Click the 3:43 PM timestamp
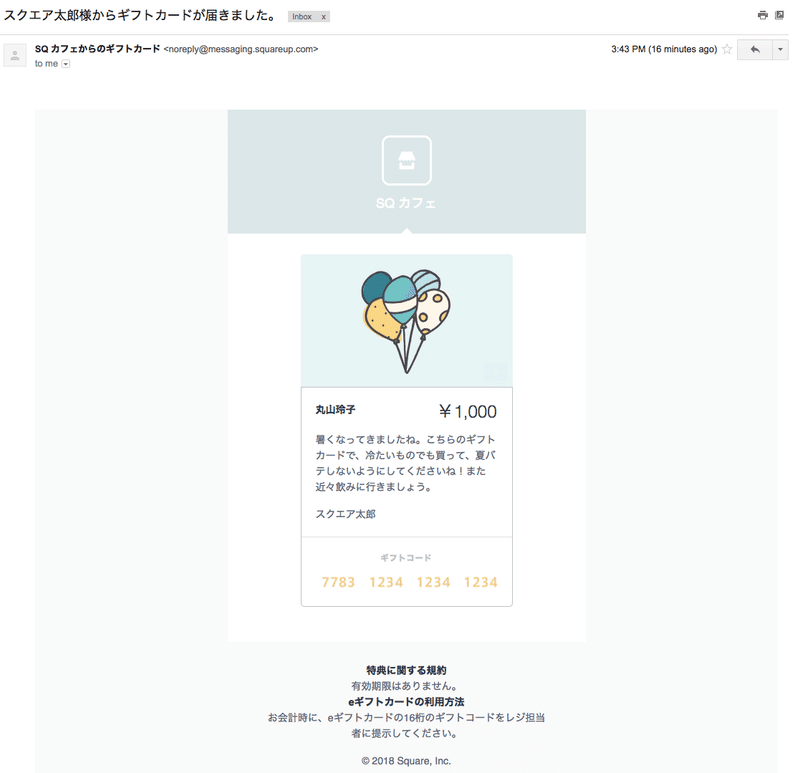Viewport: 800px width, 773px height. (664, 49)
